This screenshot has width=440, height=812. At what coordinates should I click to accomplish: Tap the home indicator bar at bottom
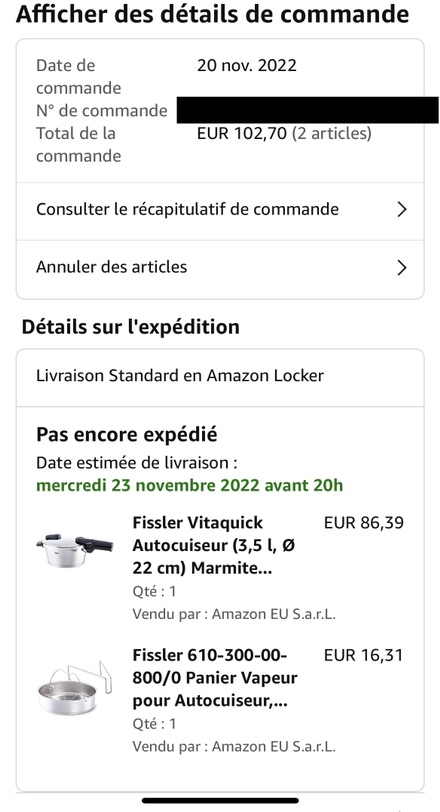(220, 801)
